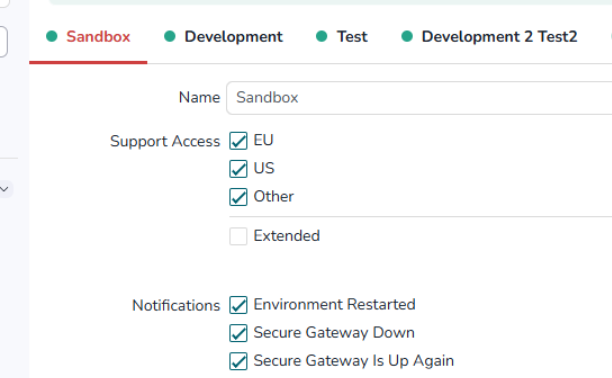Uncheck the US support access checkbox
612x378 pixels.
[x=238, y=169]
